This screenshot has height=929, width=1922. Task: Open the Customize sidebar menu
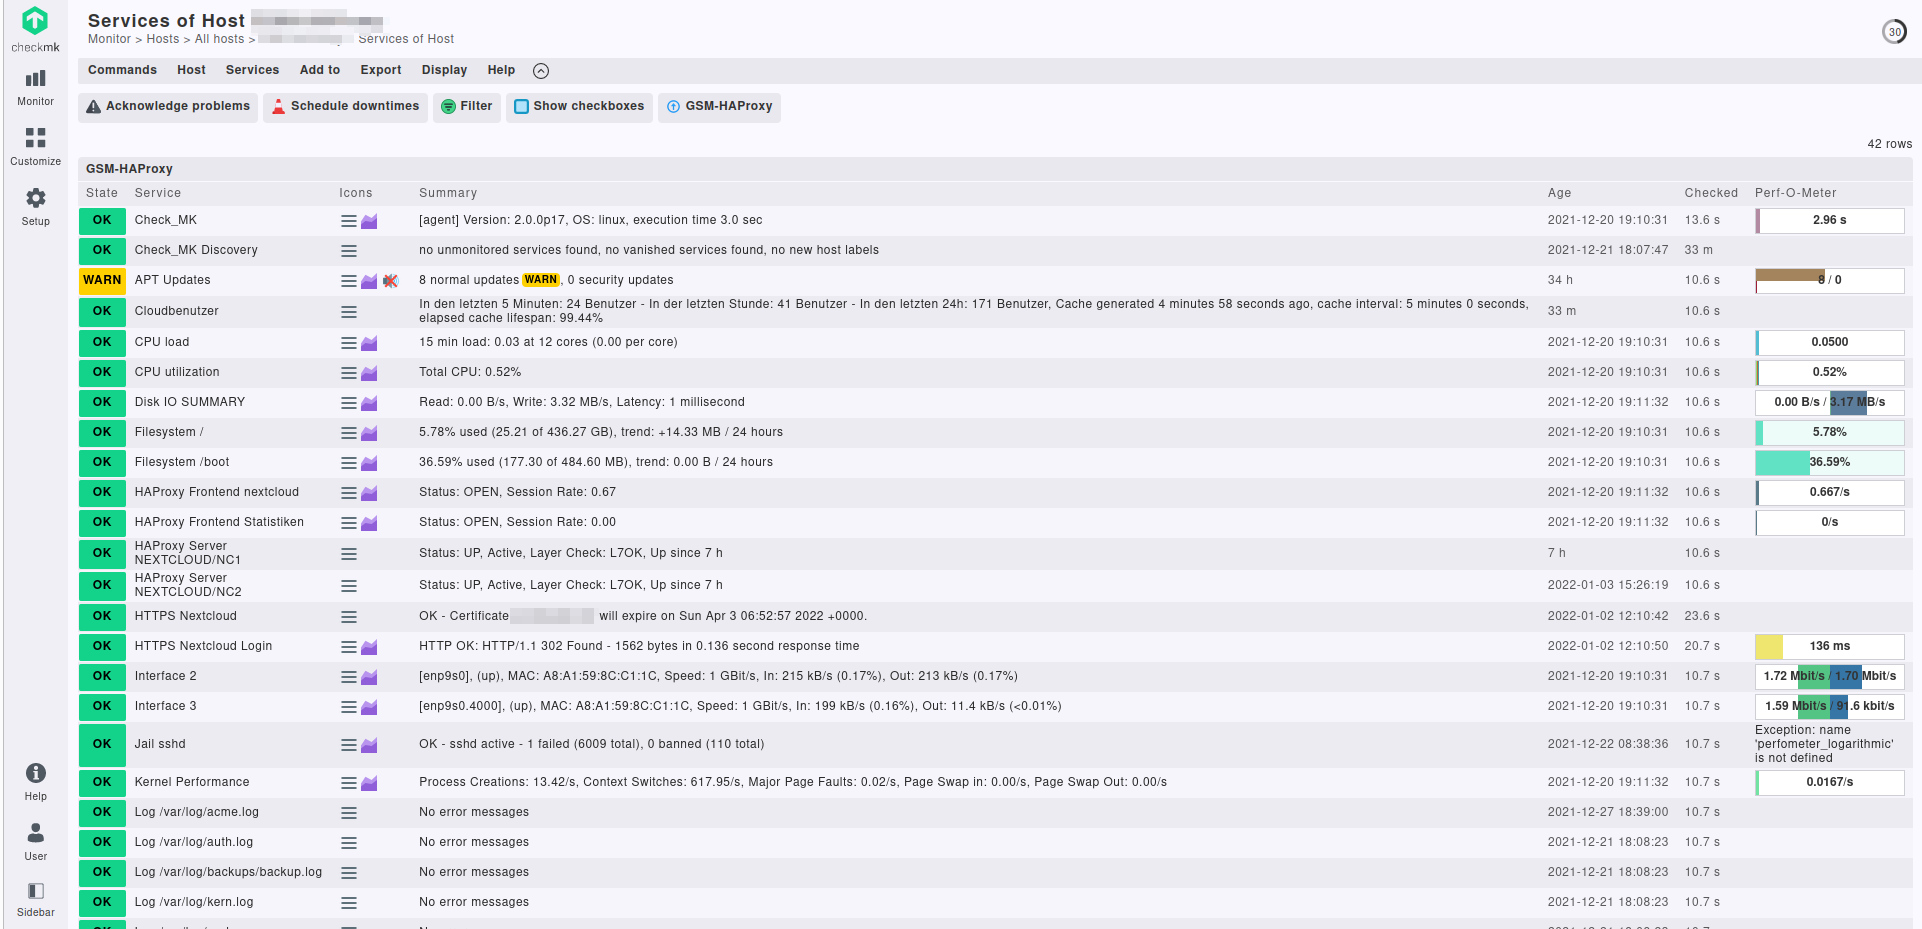(35, 147)
